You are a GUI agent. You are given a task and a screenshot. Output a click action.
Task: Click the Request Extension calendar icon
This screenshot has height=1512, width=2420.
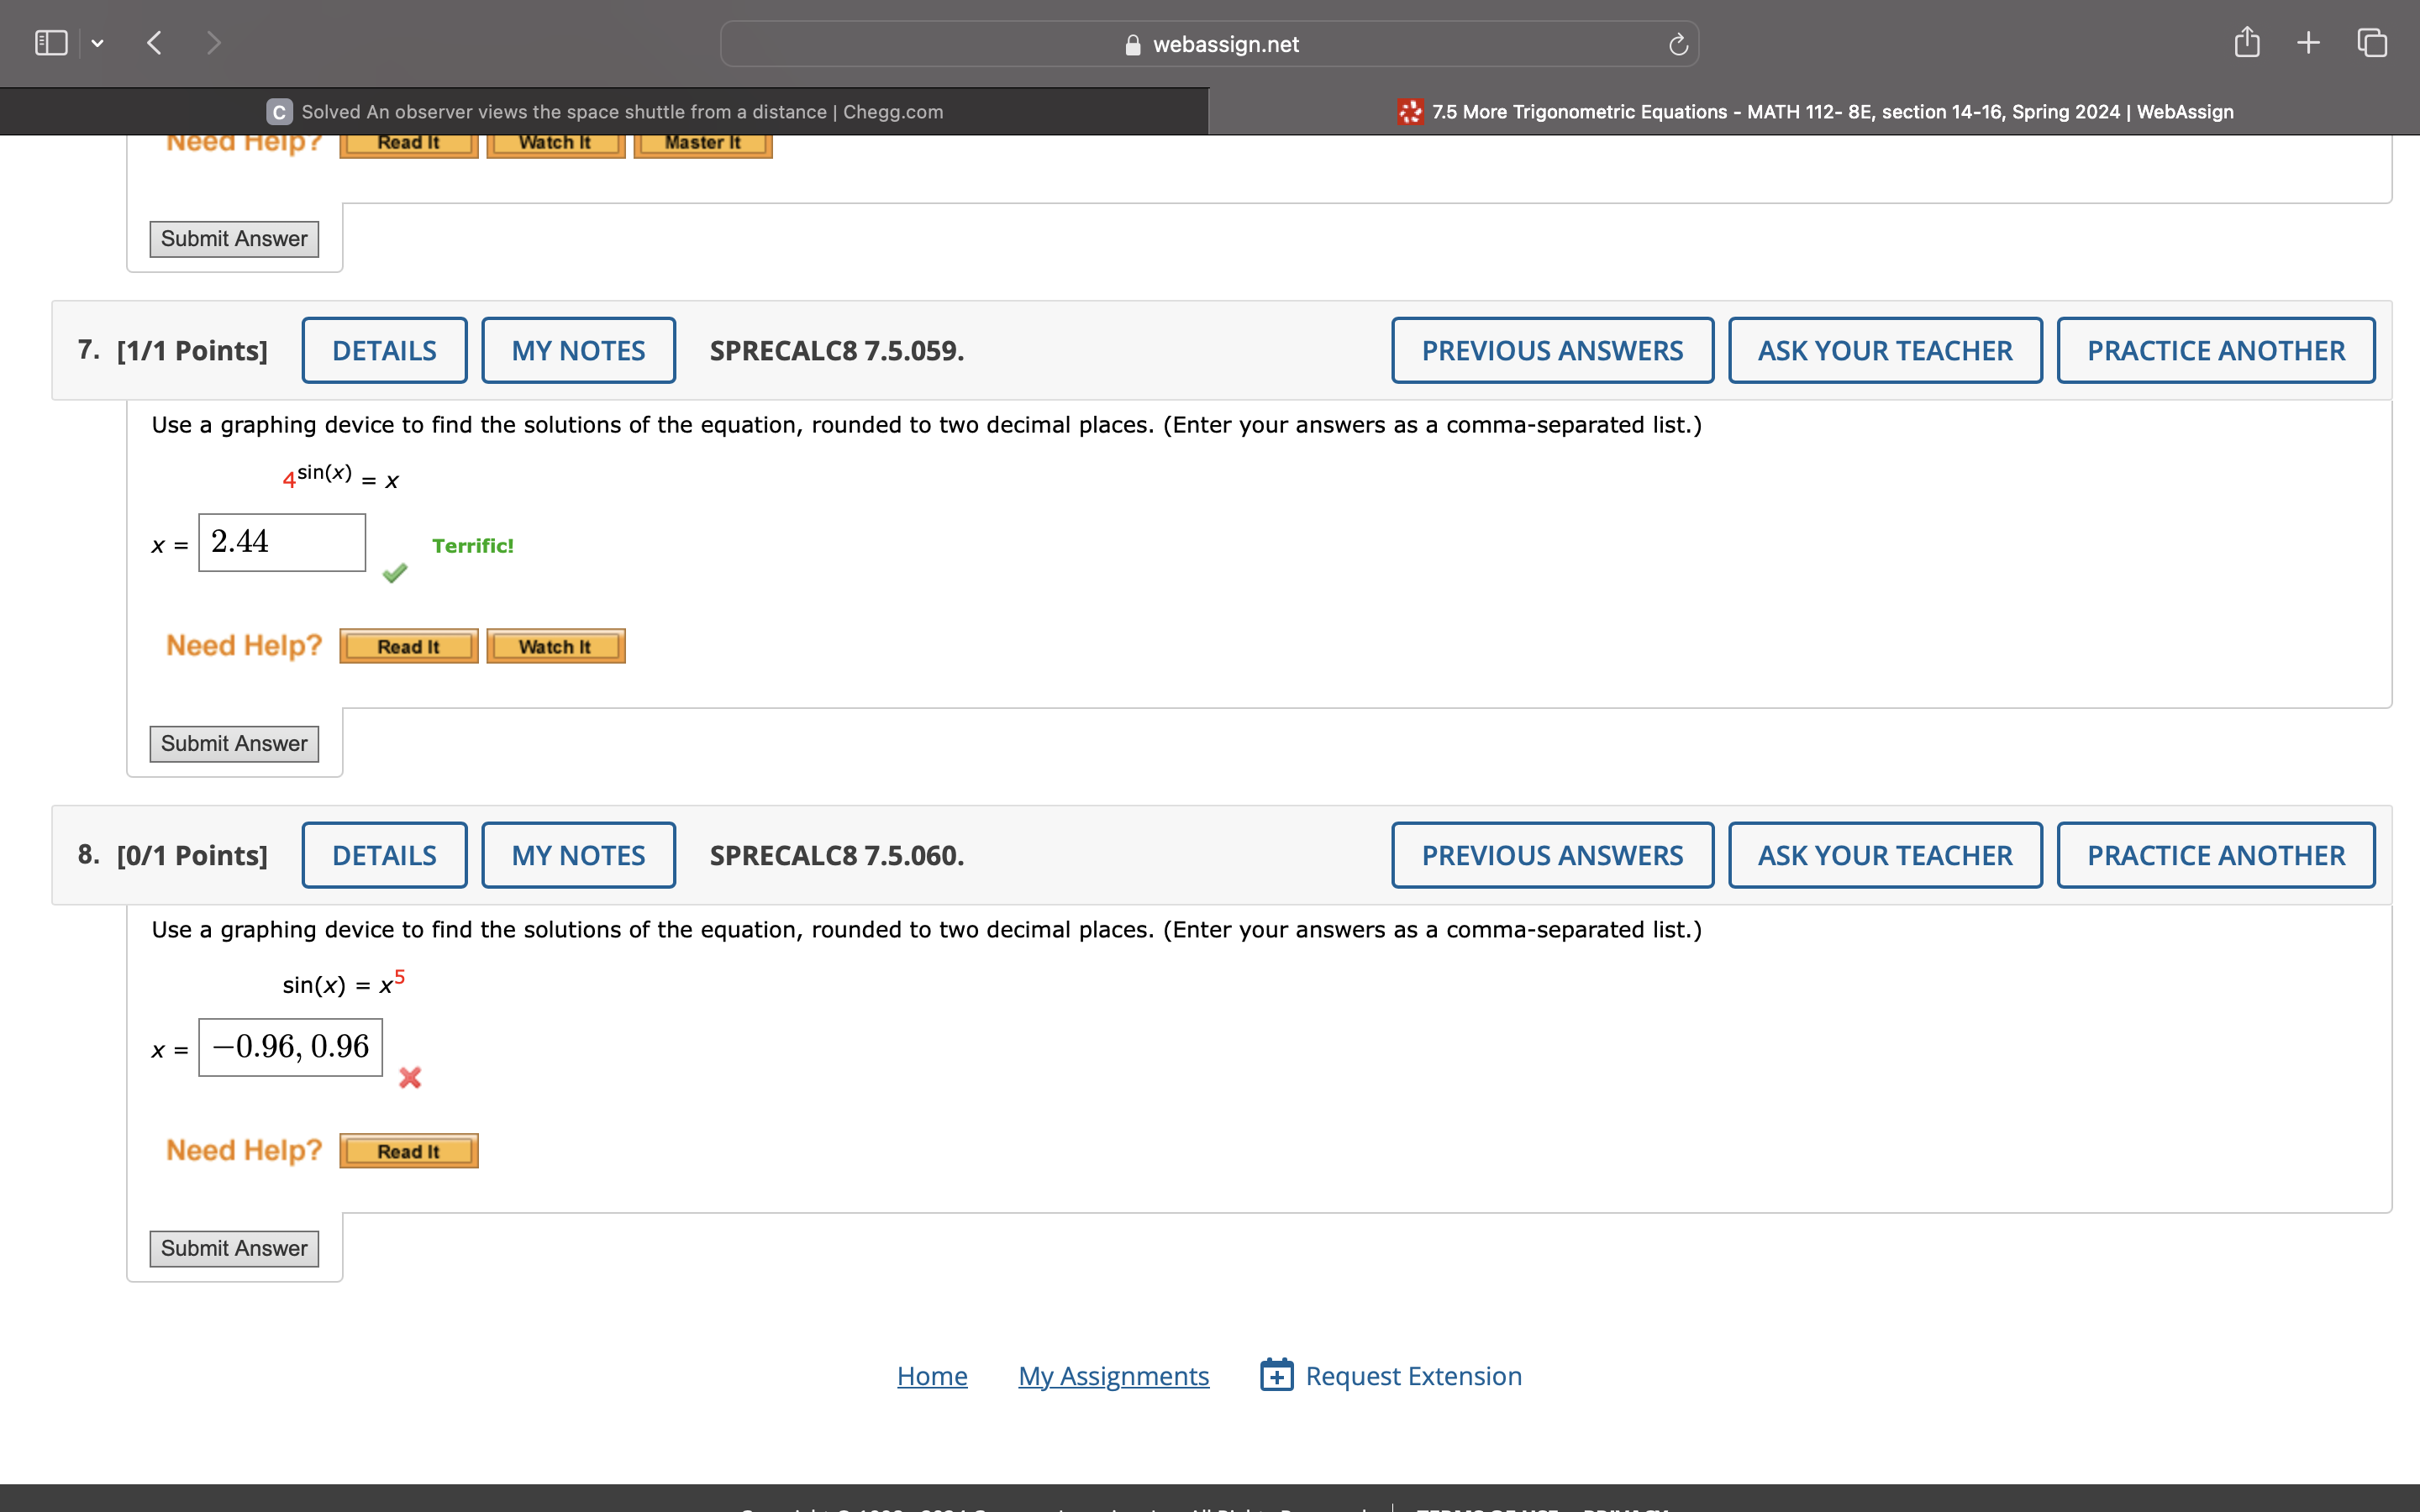pos(1276,1375)
